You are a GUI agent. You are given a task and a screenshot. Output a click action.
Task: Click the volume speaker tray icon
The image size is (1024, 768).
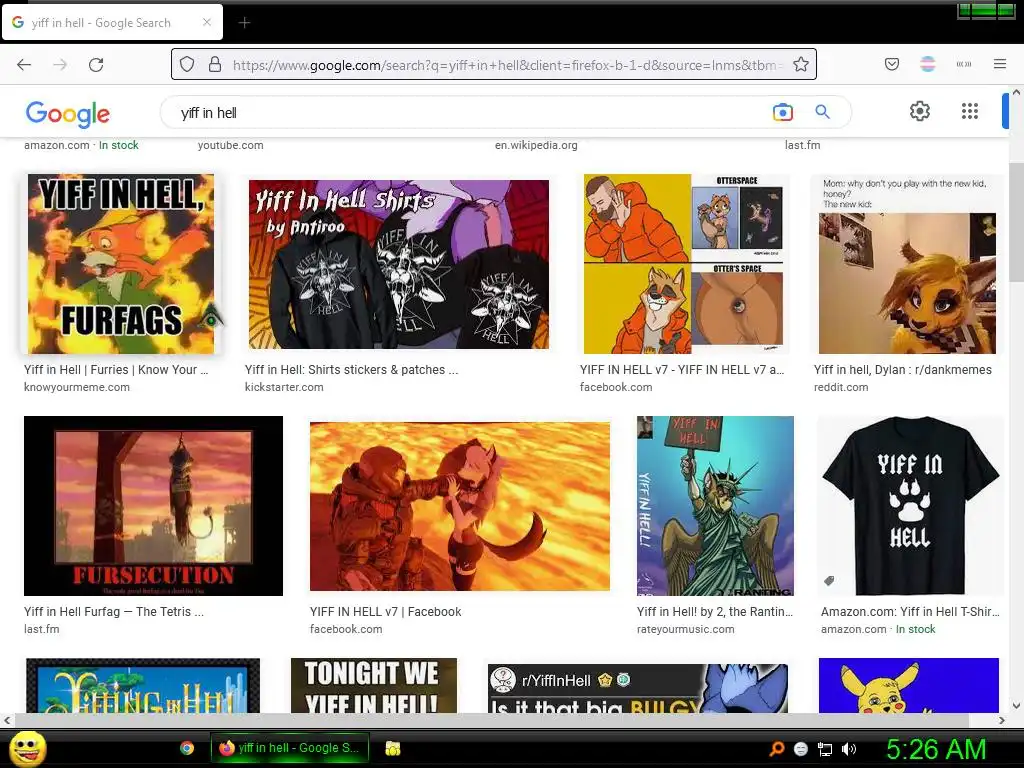pos(848,749)
